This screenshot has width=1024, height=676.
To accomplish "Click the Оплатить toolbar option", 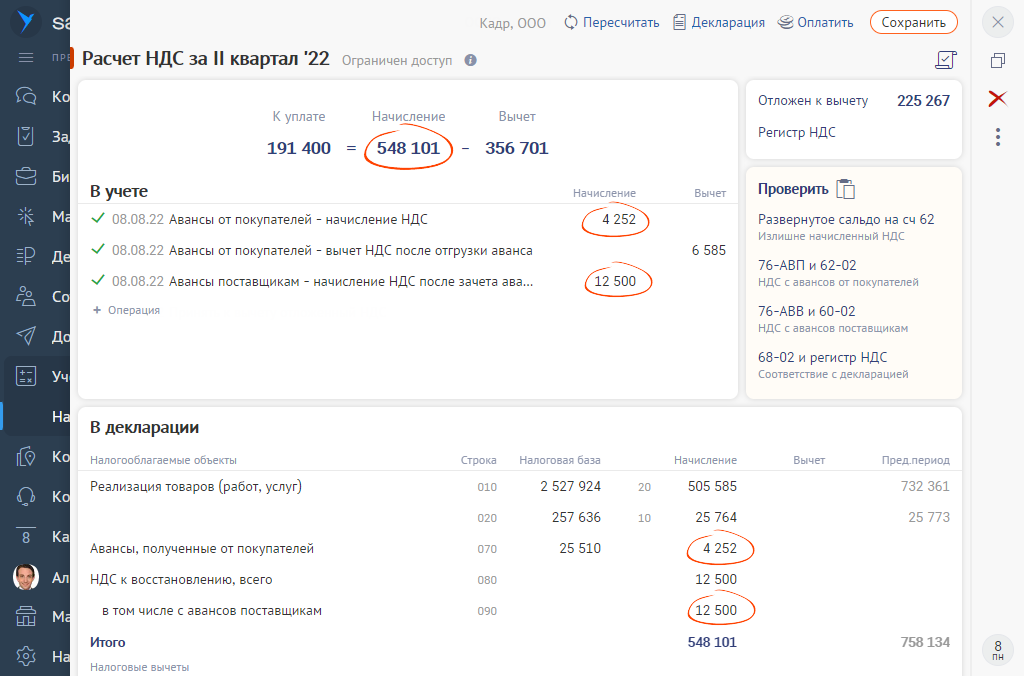I will [816, 22].
